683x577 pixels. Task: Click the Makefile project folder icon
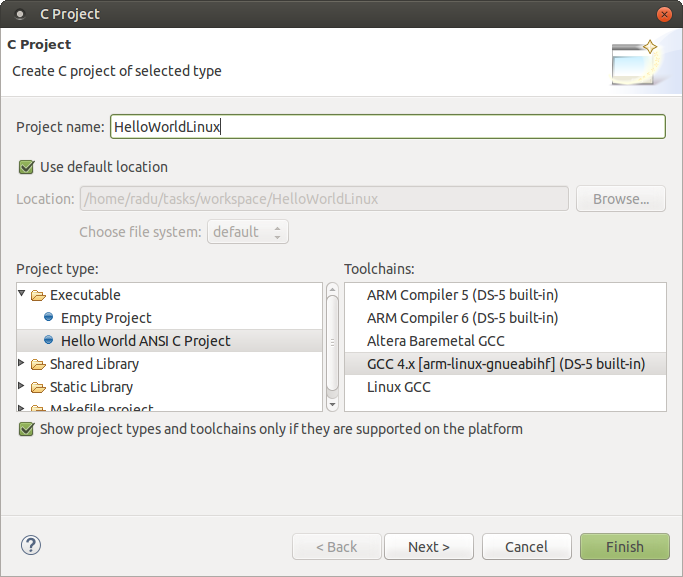point(39,408)
